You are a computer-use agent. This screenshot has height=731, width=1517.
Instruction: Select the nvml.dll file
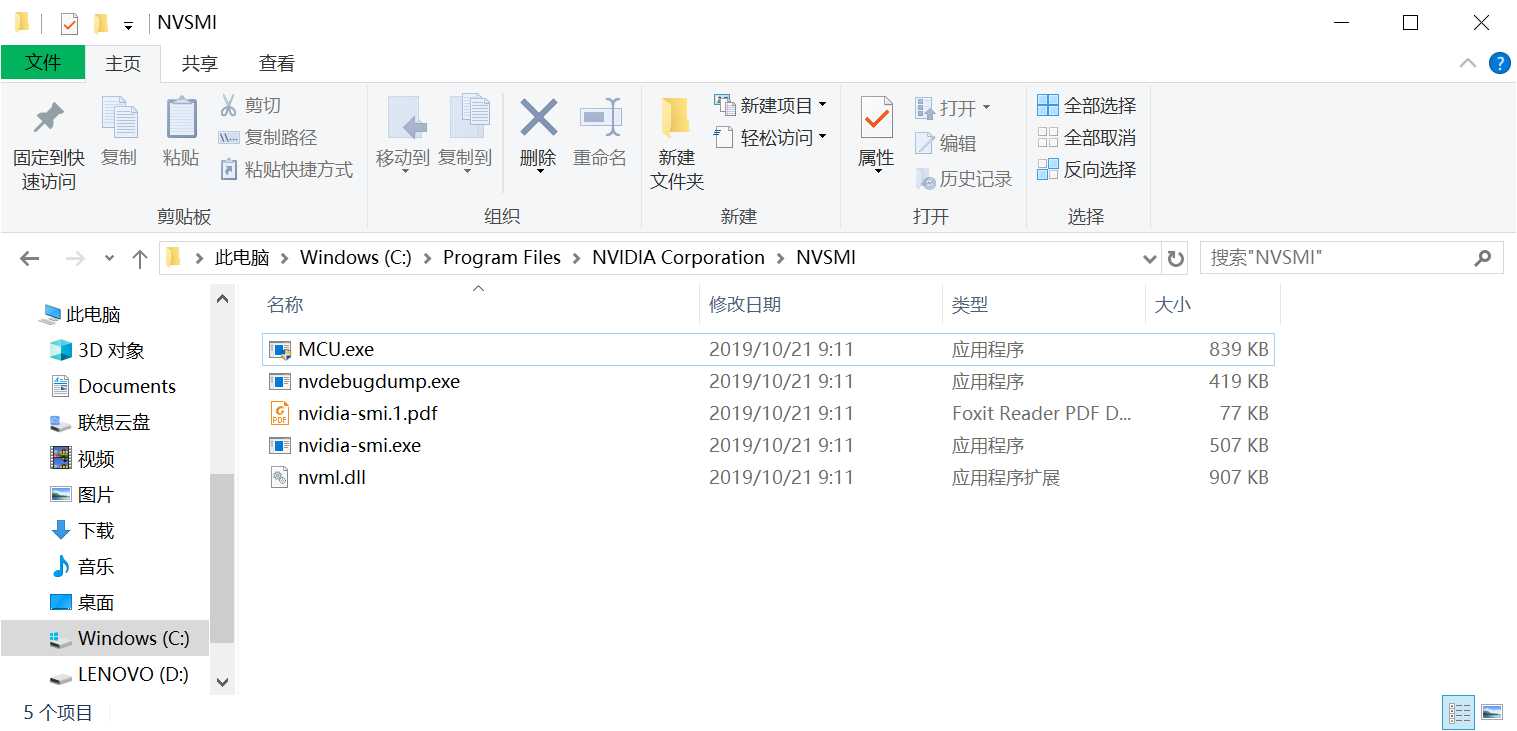[768, 478]
